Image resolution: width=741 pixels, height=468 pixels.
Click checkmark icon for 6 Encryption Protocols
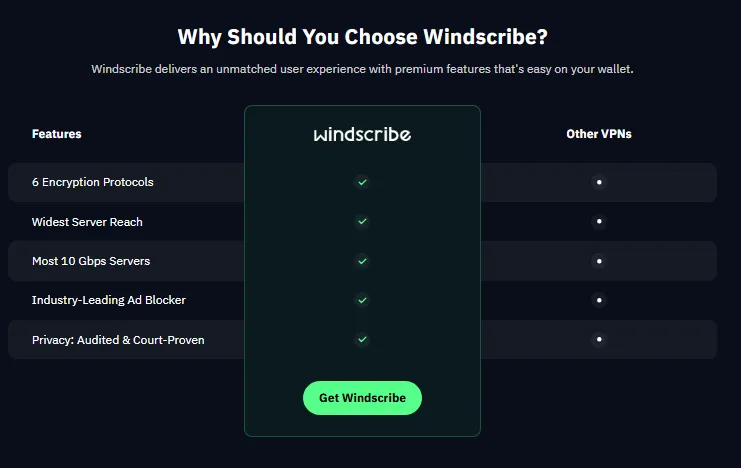click(362, 182)
